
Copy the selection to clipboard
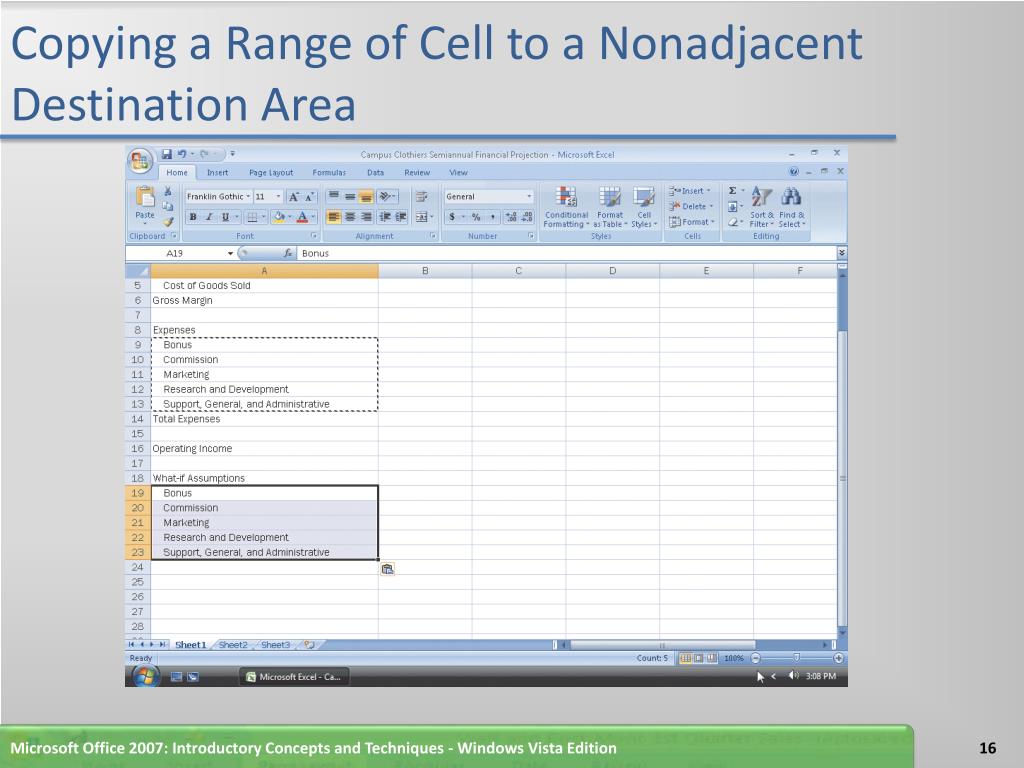tap(168, 206)
